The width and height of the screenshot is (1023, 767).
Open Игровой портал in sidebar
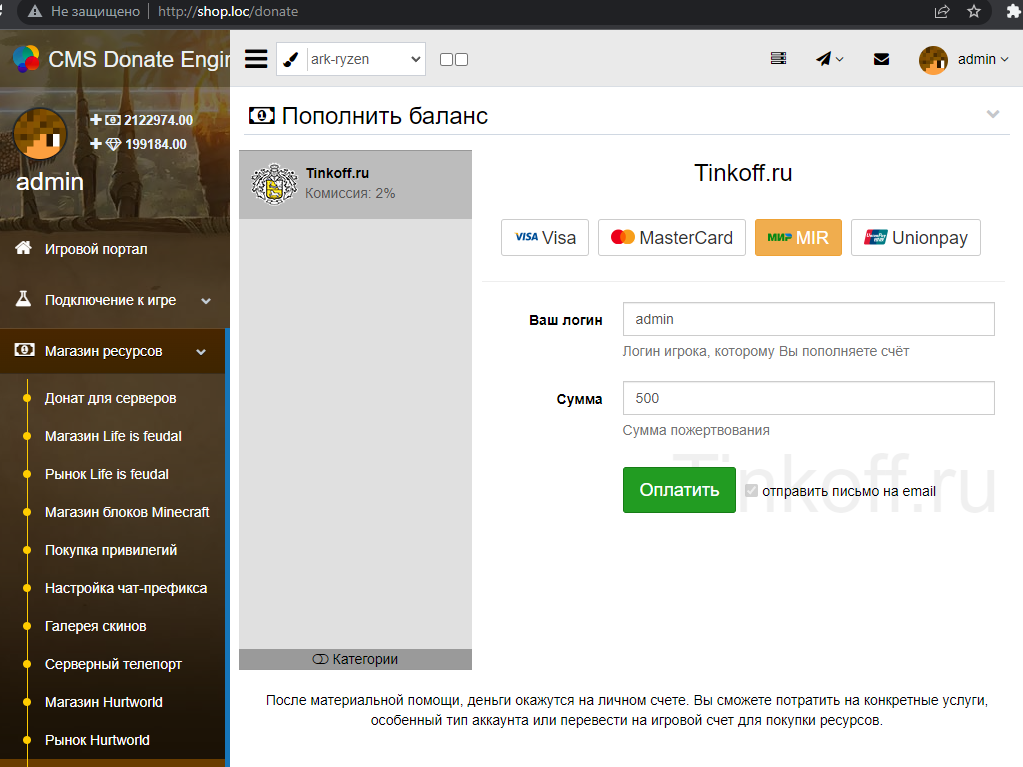tap(96, 249)
